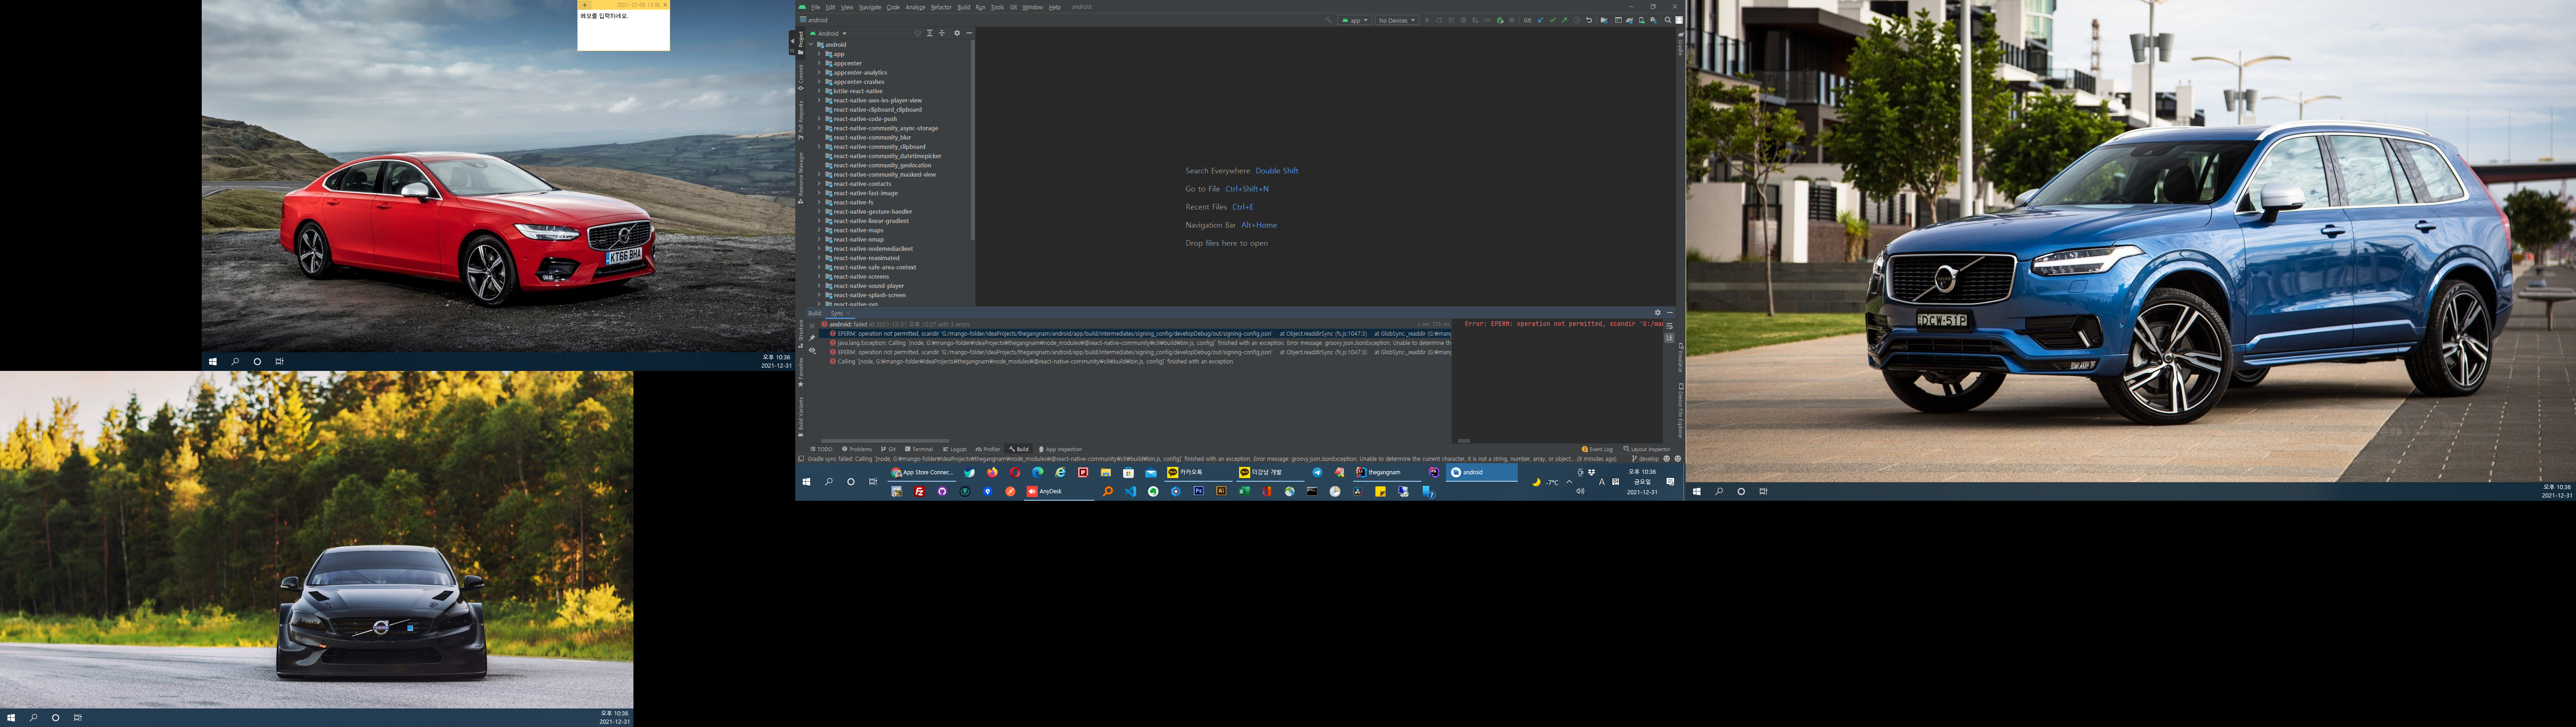Image resolution: width=2576 pixels, height=727 pixels.
Task: Toggle the eye view filter in Build
Action: (812, 351)
